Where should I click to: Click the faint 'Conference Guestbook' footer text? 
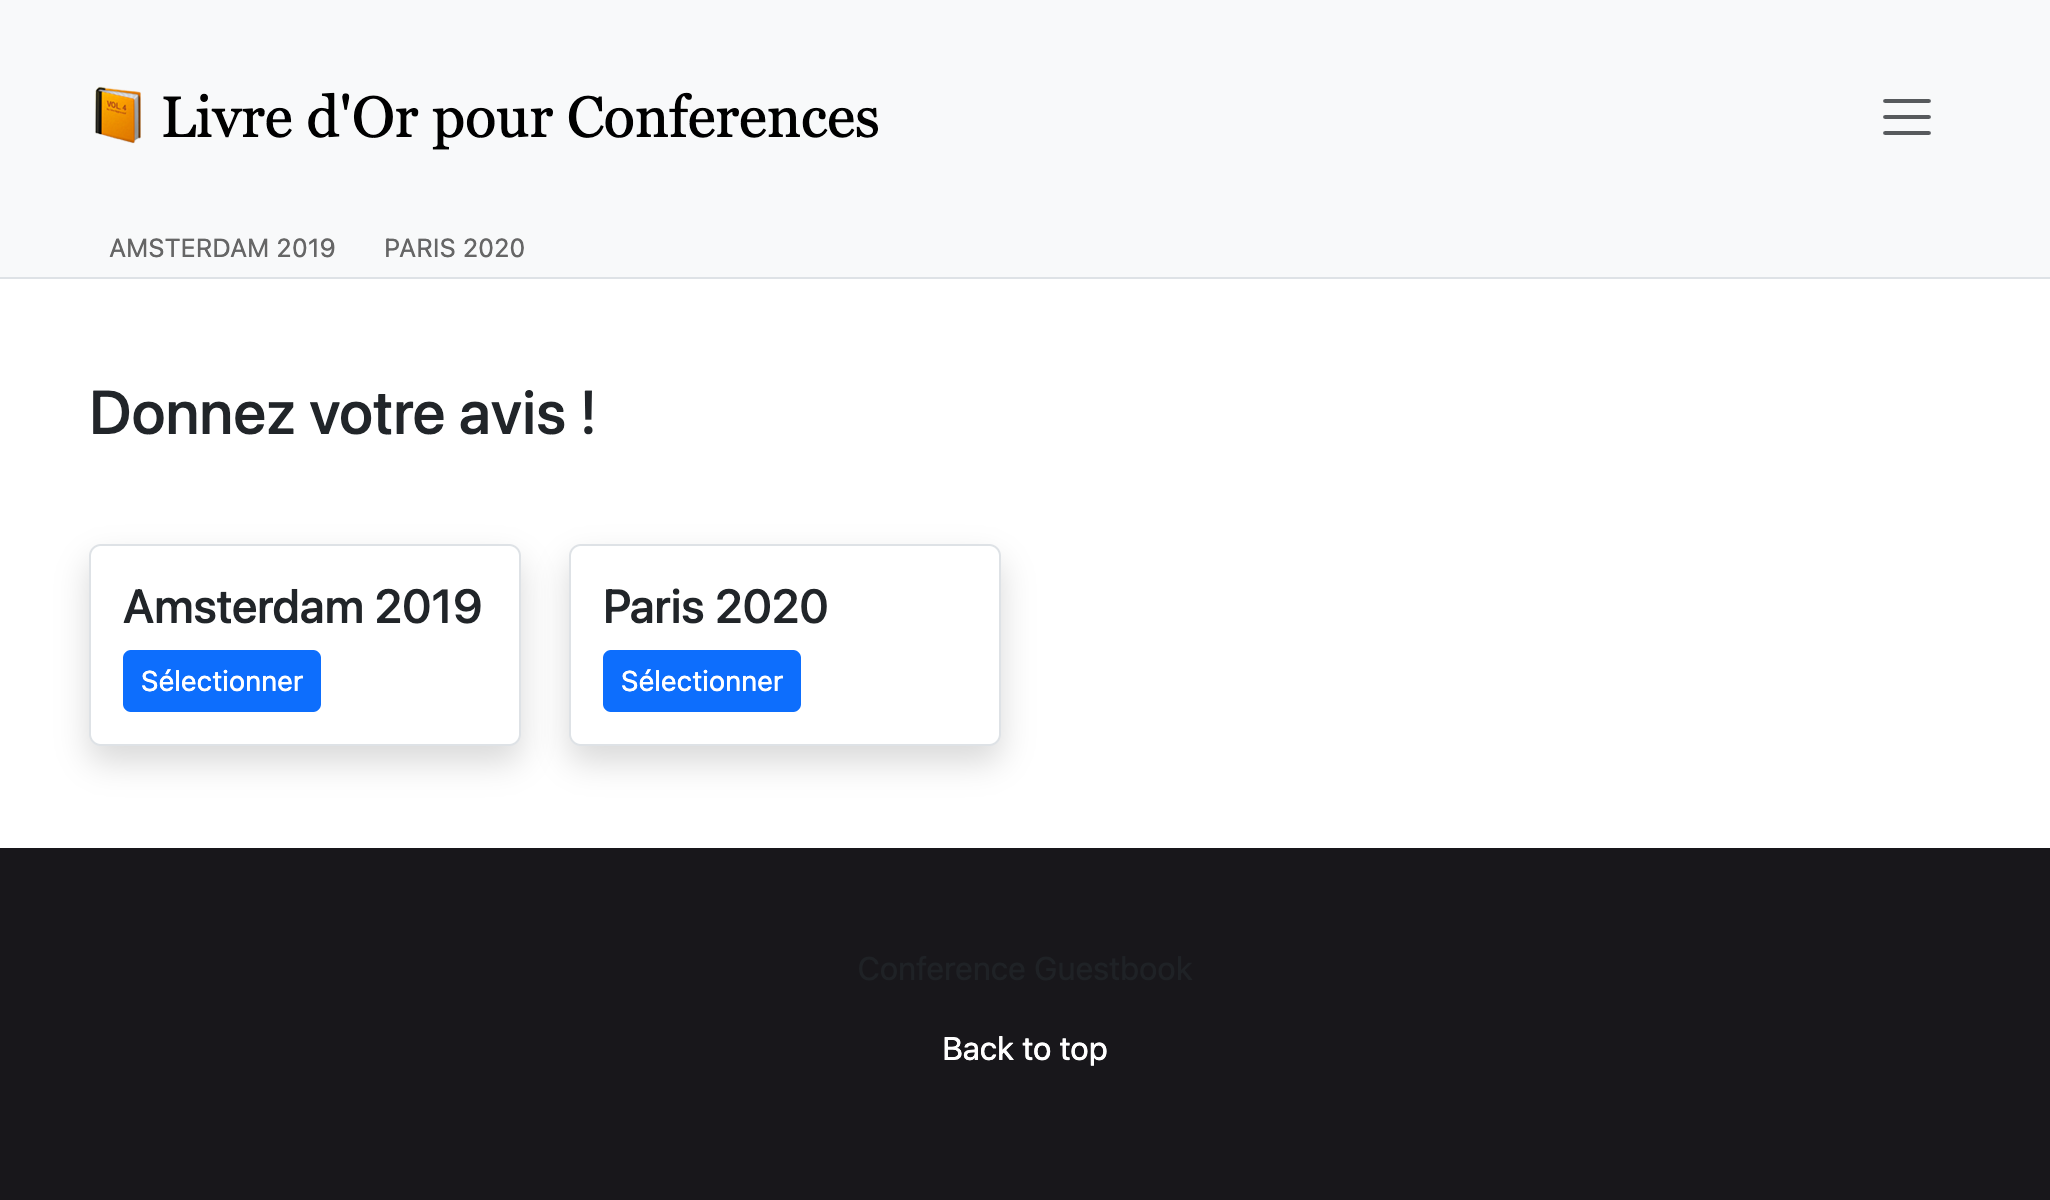click(x=1024, y=969)
